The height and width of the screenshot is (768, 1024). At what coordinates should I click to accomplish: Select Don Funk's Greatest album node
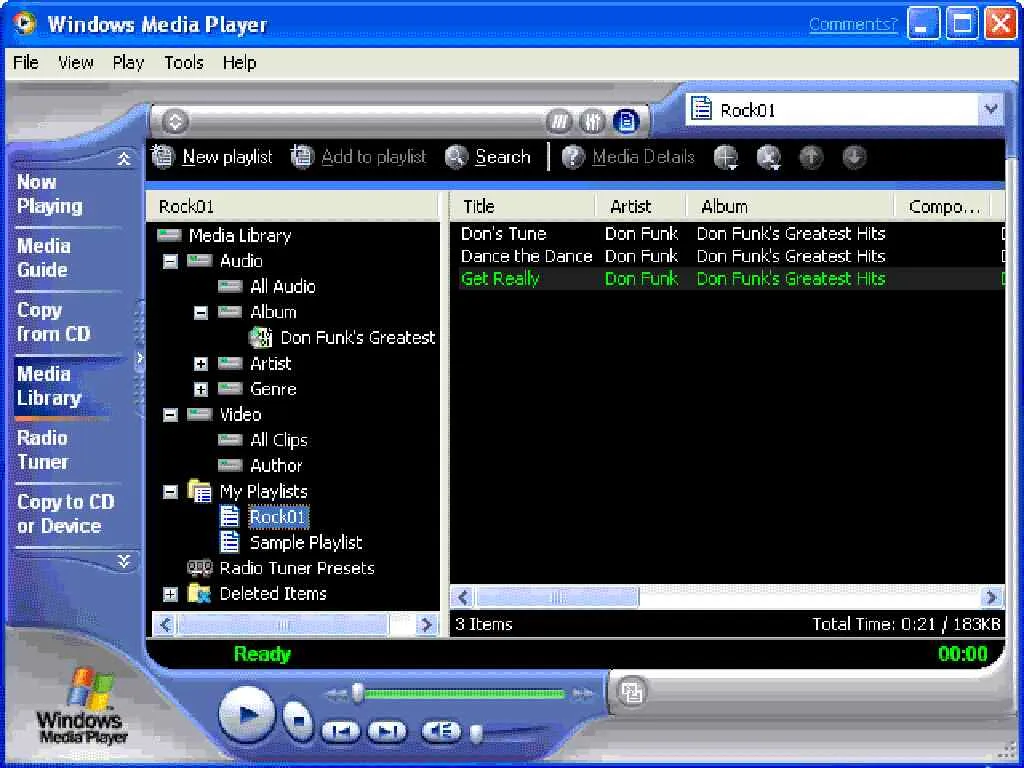pos(357,338)
